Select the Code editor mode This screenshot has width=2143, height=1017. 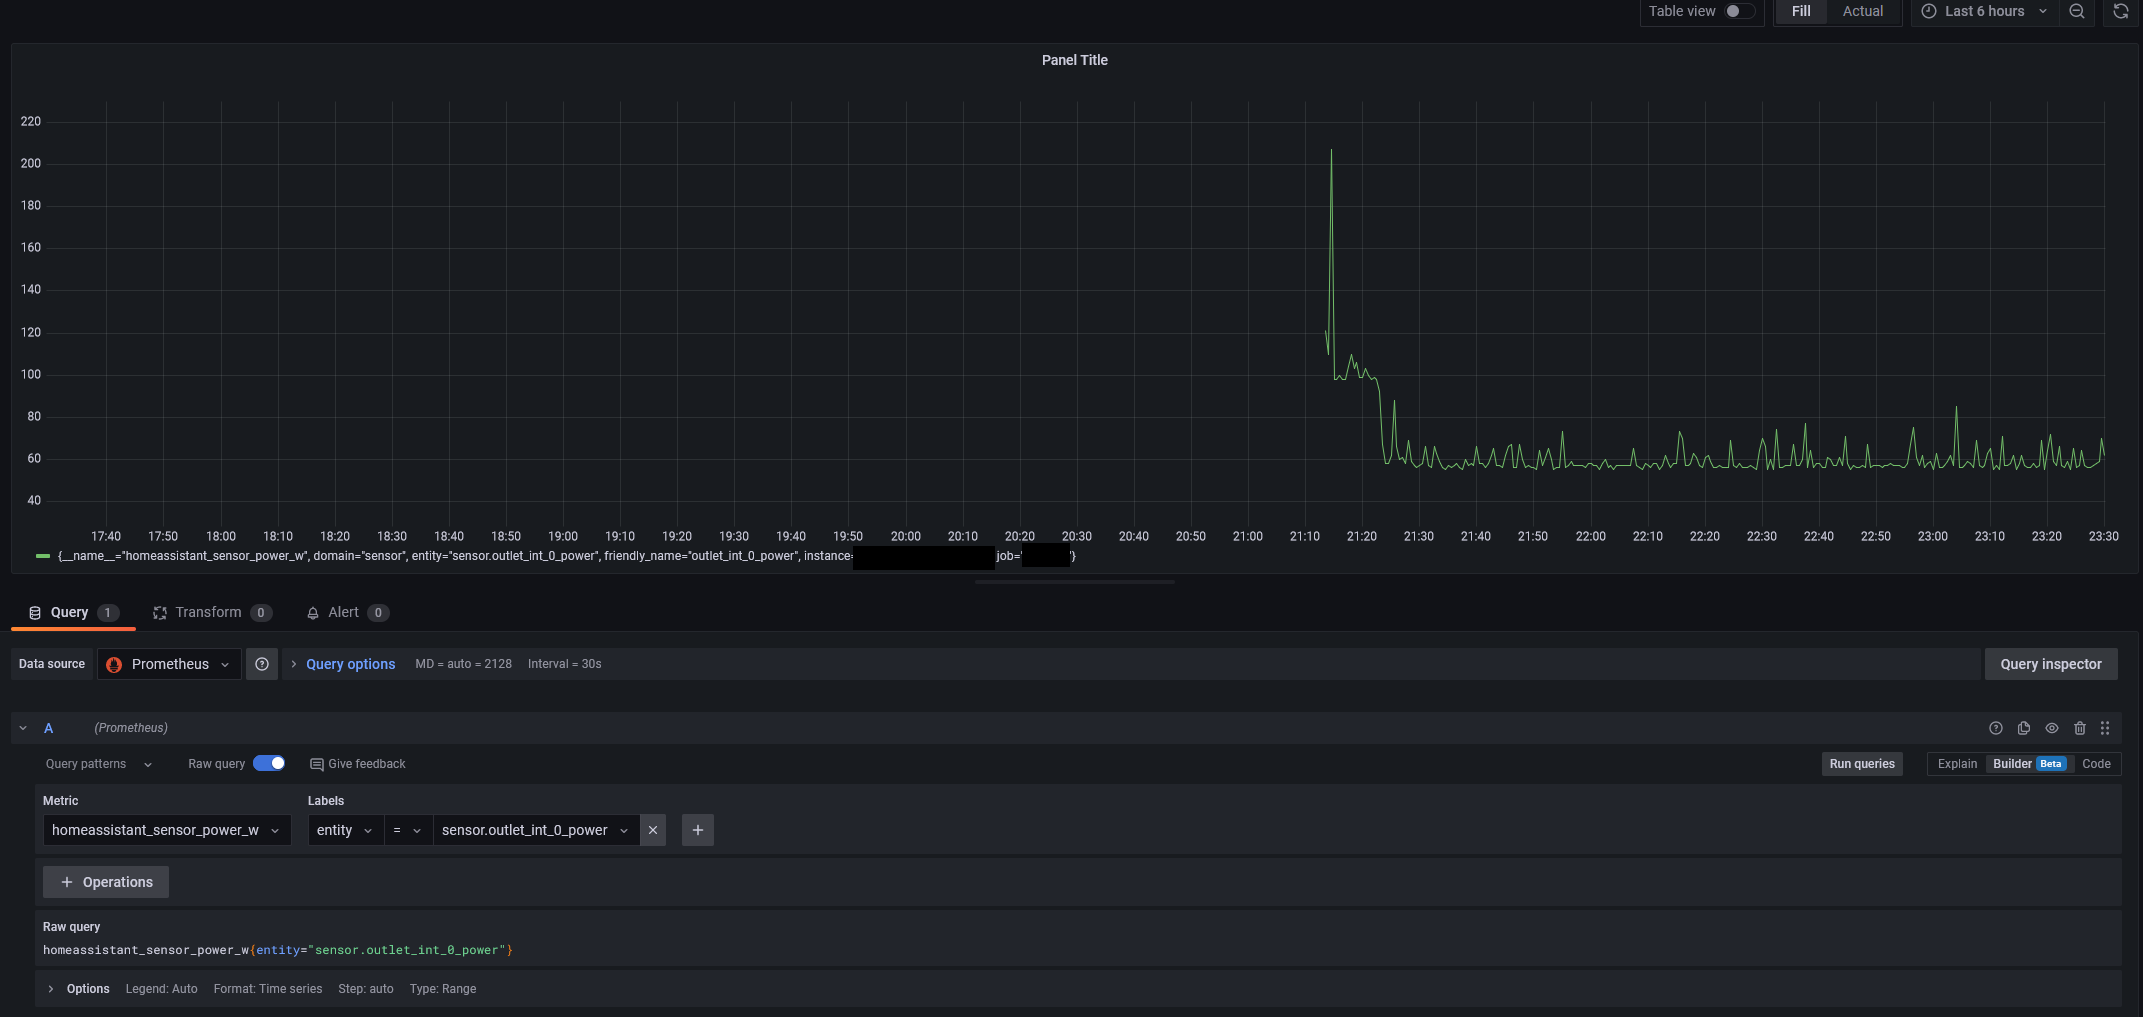tap(2096, 764)
